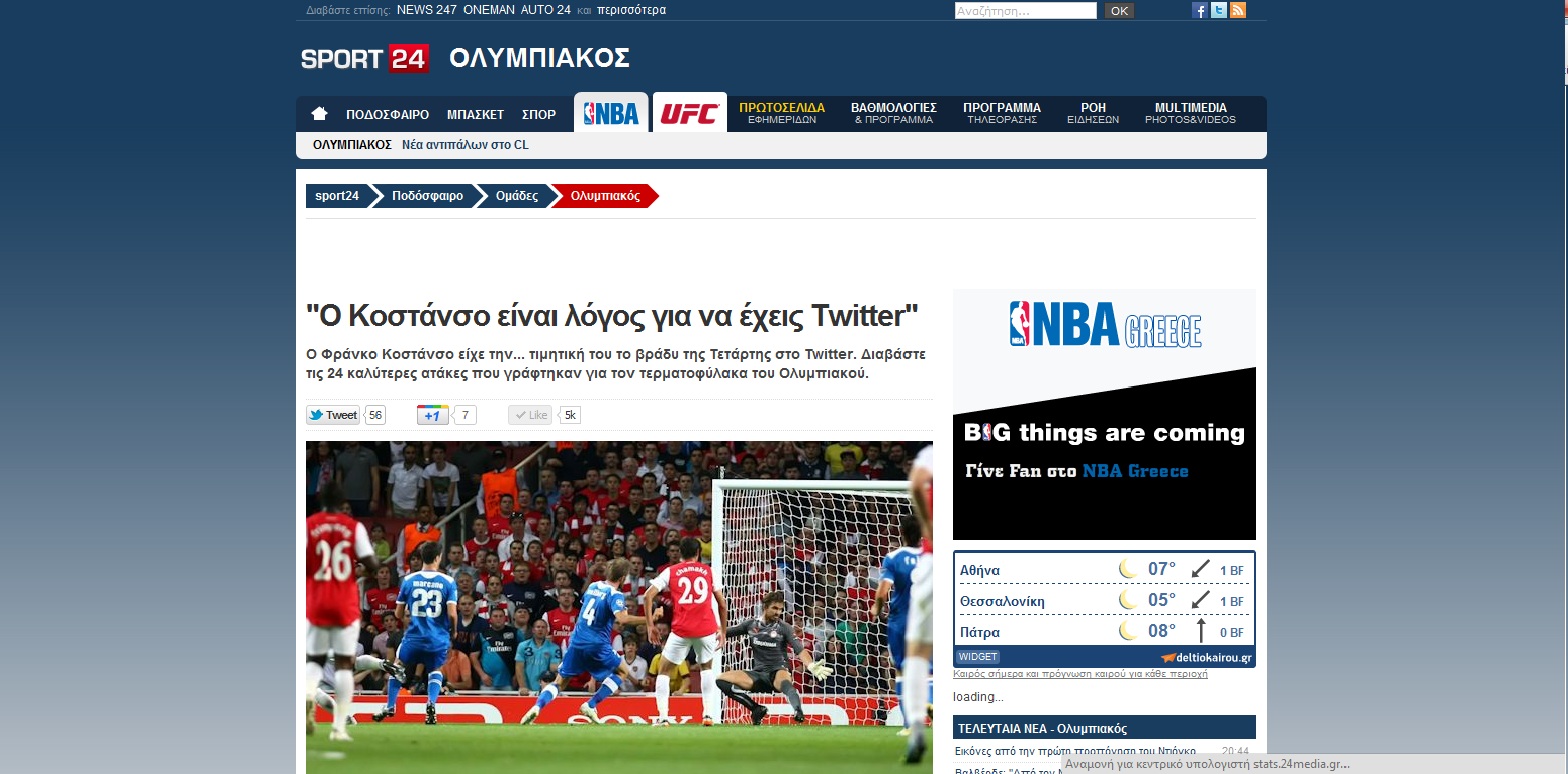The height and width of the screenshot is (774, 1568).
Task: Click the Θεσσαλονίκη weather row
Action: pyautogui.click(x=1104, y=601)
